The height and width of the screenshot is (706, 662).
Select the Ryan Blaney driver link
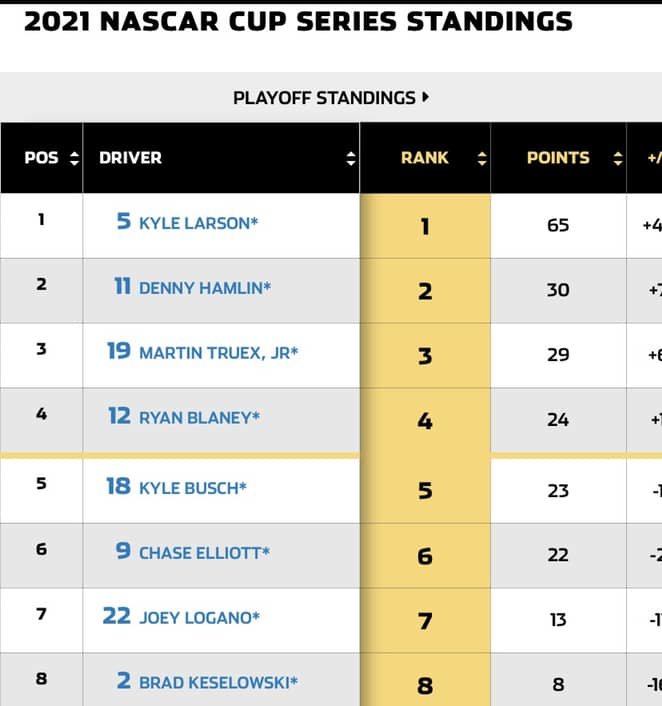coord(200,418)
